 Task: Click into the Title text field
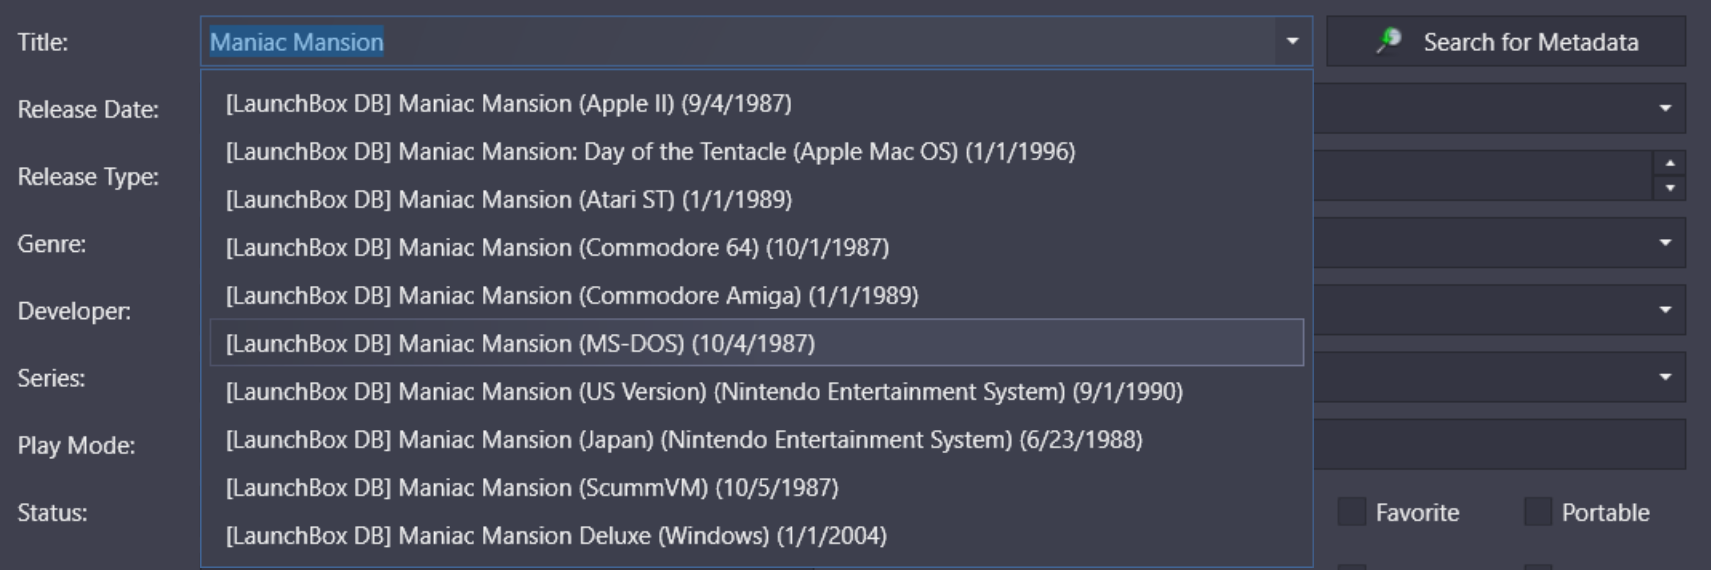[x=738, y=42]
